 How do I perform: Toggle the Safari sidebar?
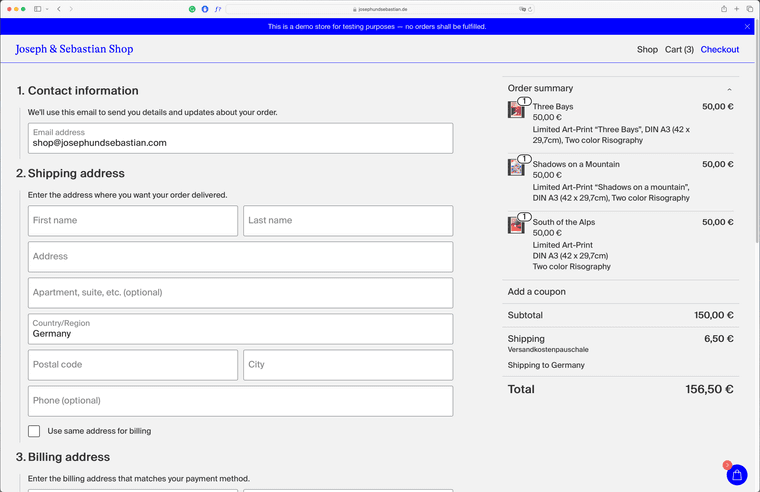click(x=38, y=9)
